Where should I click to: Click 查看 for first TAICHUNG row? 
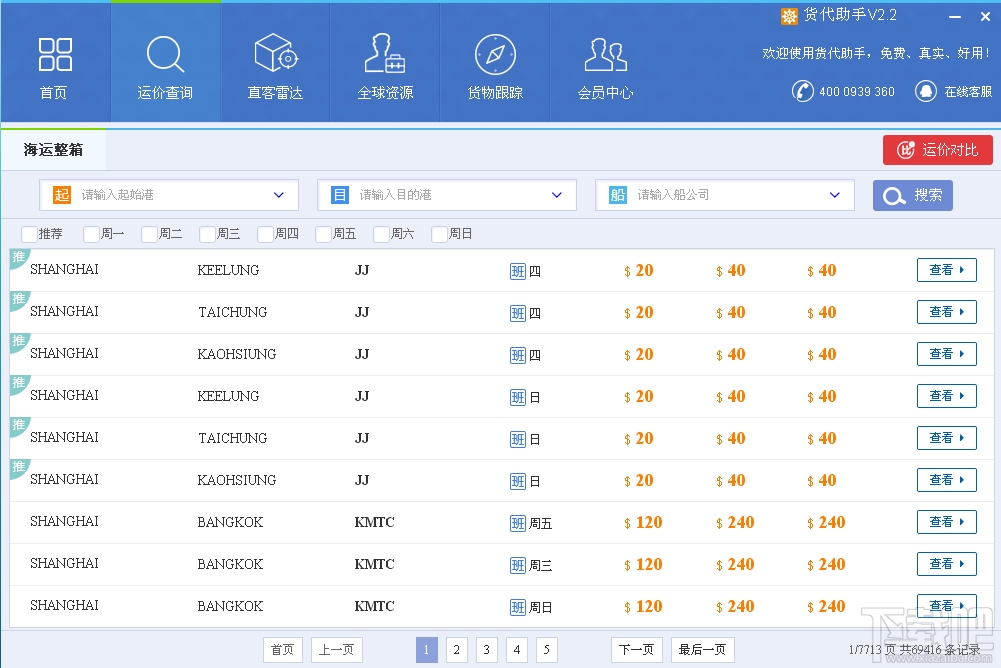tap(947, 312)
